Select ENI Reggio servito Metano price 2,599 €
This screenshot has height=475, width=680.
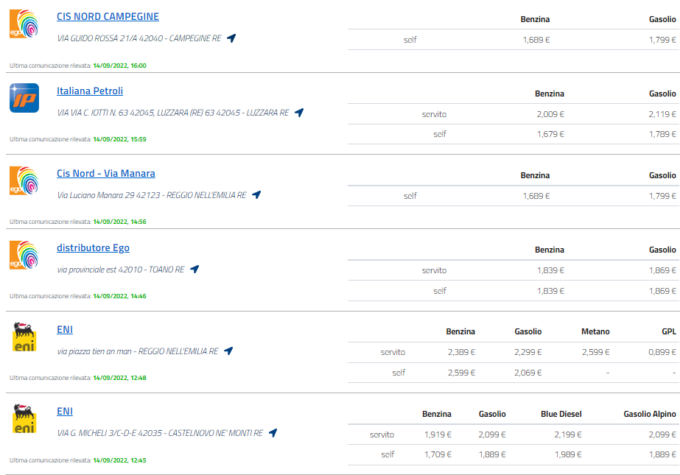pos(595,352)
